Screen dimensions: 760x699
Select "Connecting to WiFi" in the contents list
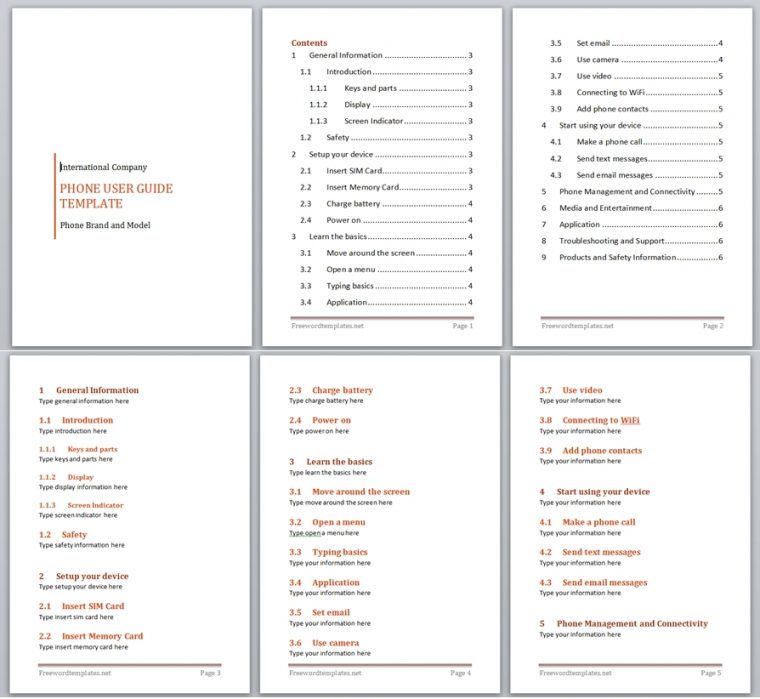tap(610, 93)
